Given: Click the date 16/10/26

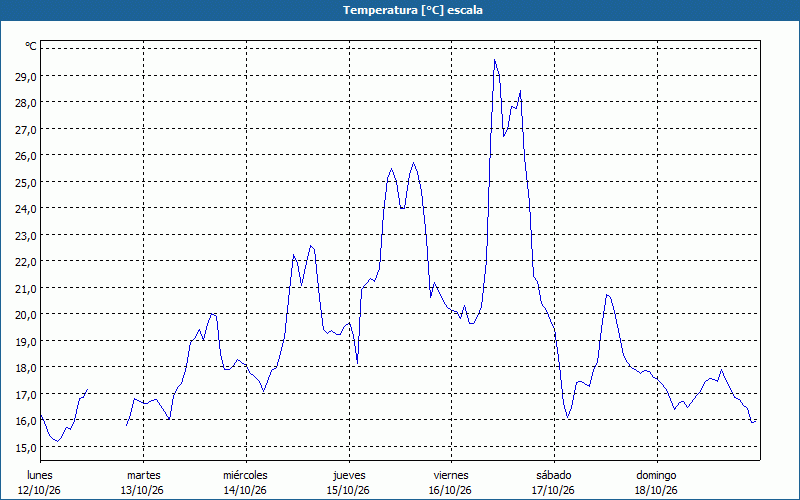Looking at the screenshot, I should (x=451, y=490).
